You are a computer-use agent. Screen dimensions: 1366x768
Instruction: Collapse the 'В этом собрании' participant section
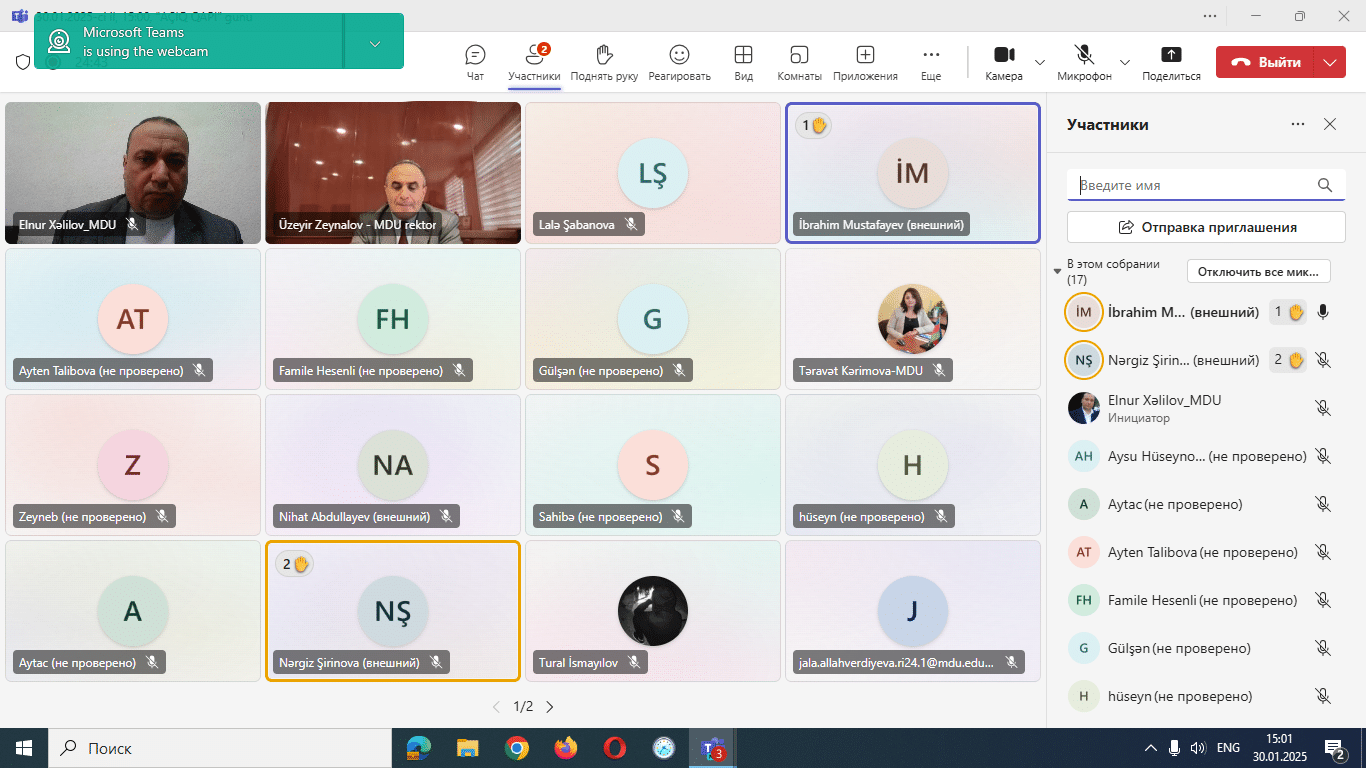point(1058,272)
